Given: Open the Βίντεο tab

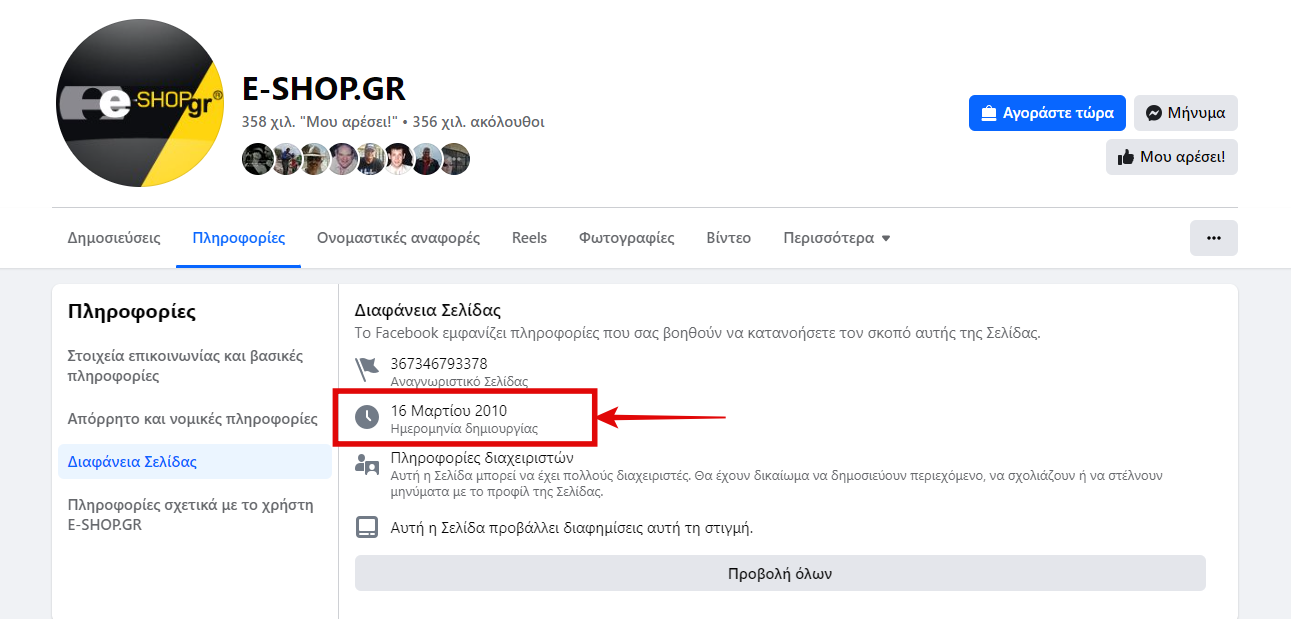Looking at the screenshot, I should coord(728,238).
